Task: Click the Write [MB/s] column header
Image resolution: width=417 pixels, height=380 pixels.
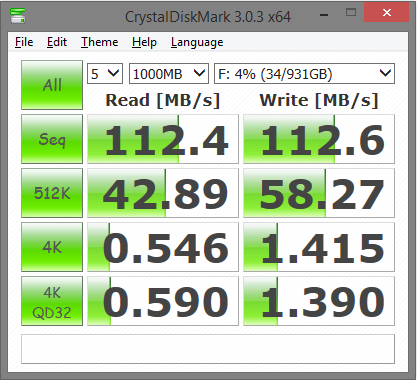Action: (x=319, y=100)
